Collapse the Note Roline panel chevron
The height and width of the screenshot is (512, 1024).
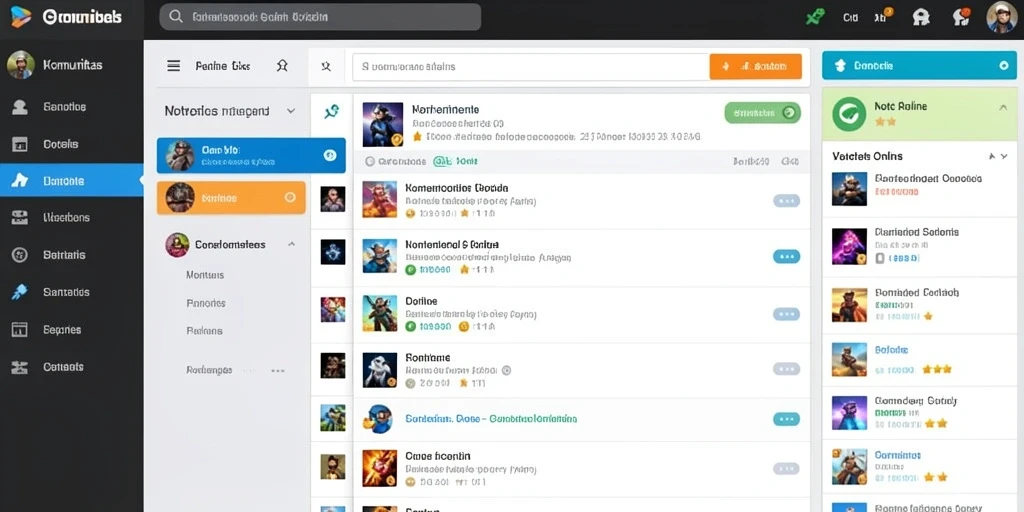[x=1003, y=108]
